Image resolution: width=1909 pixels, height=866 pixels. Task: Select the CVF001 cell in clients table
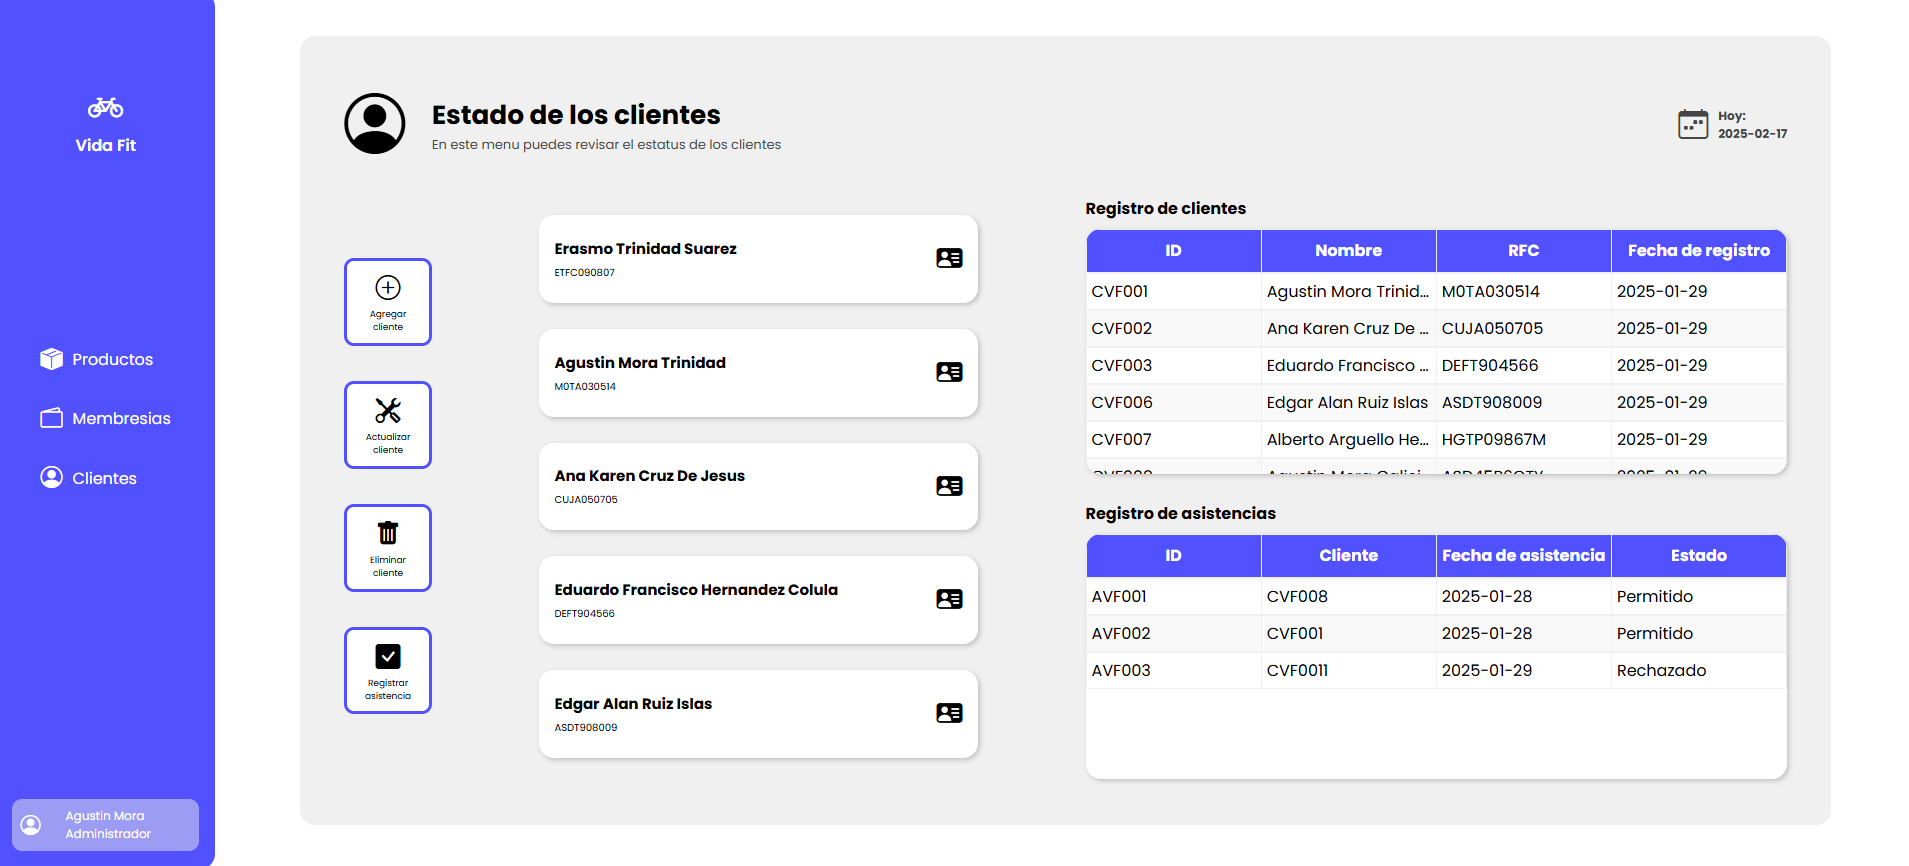[1173, 292]
